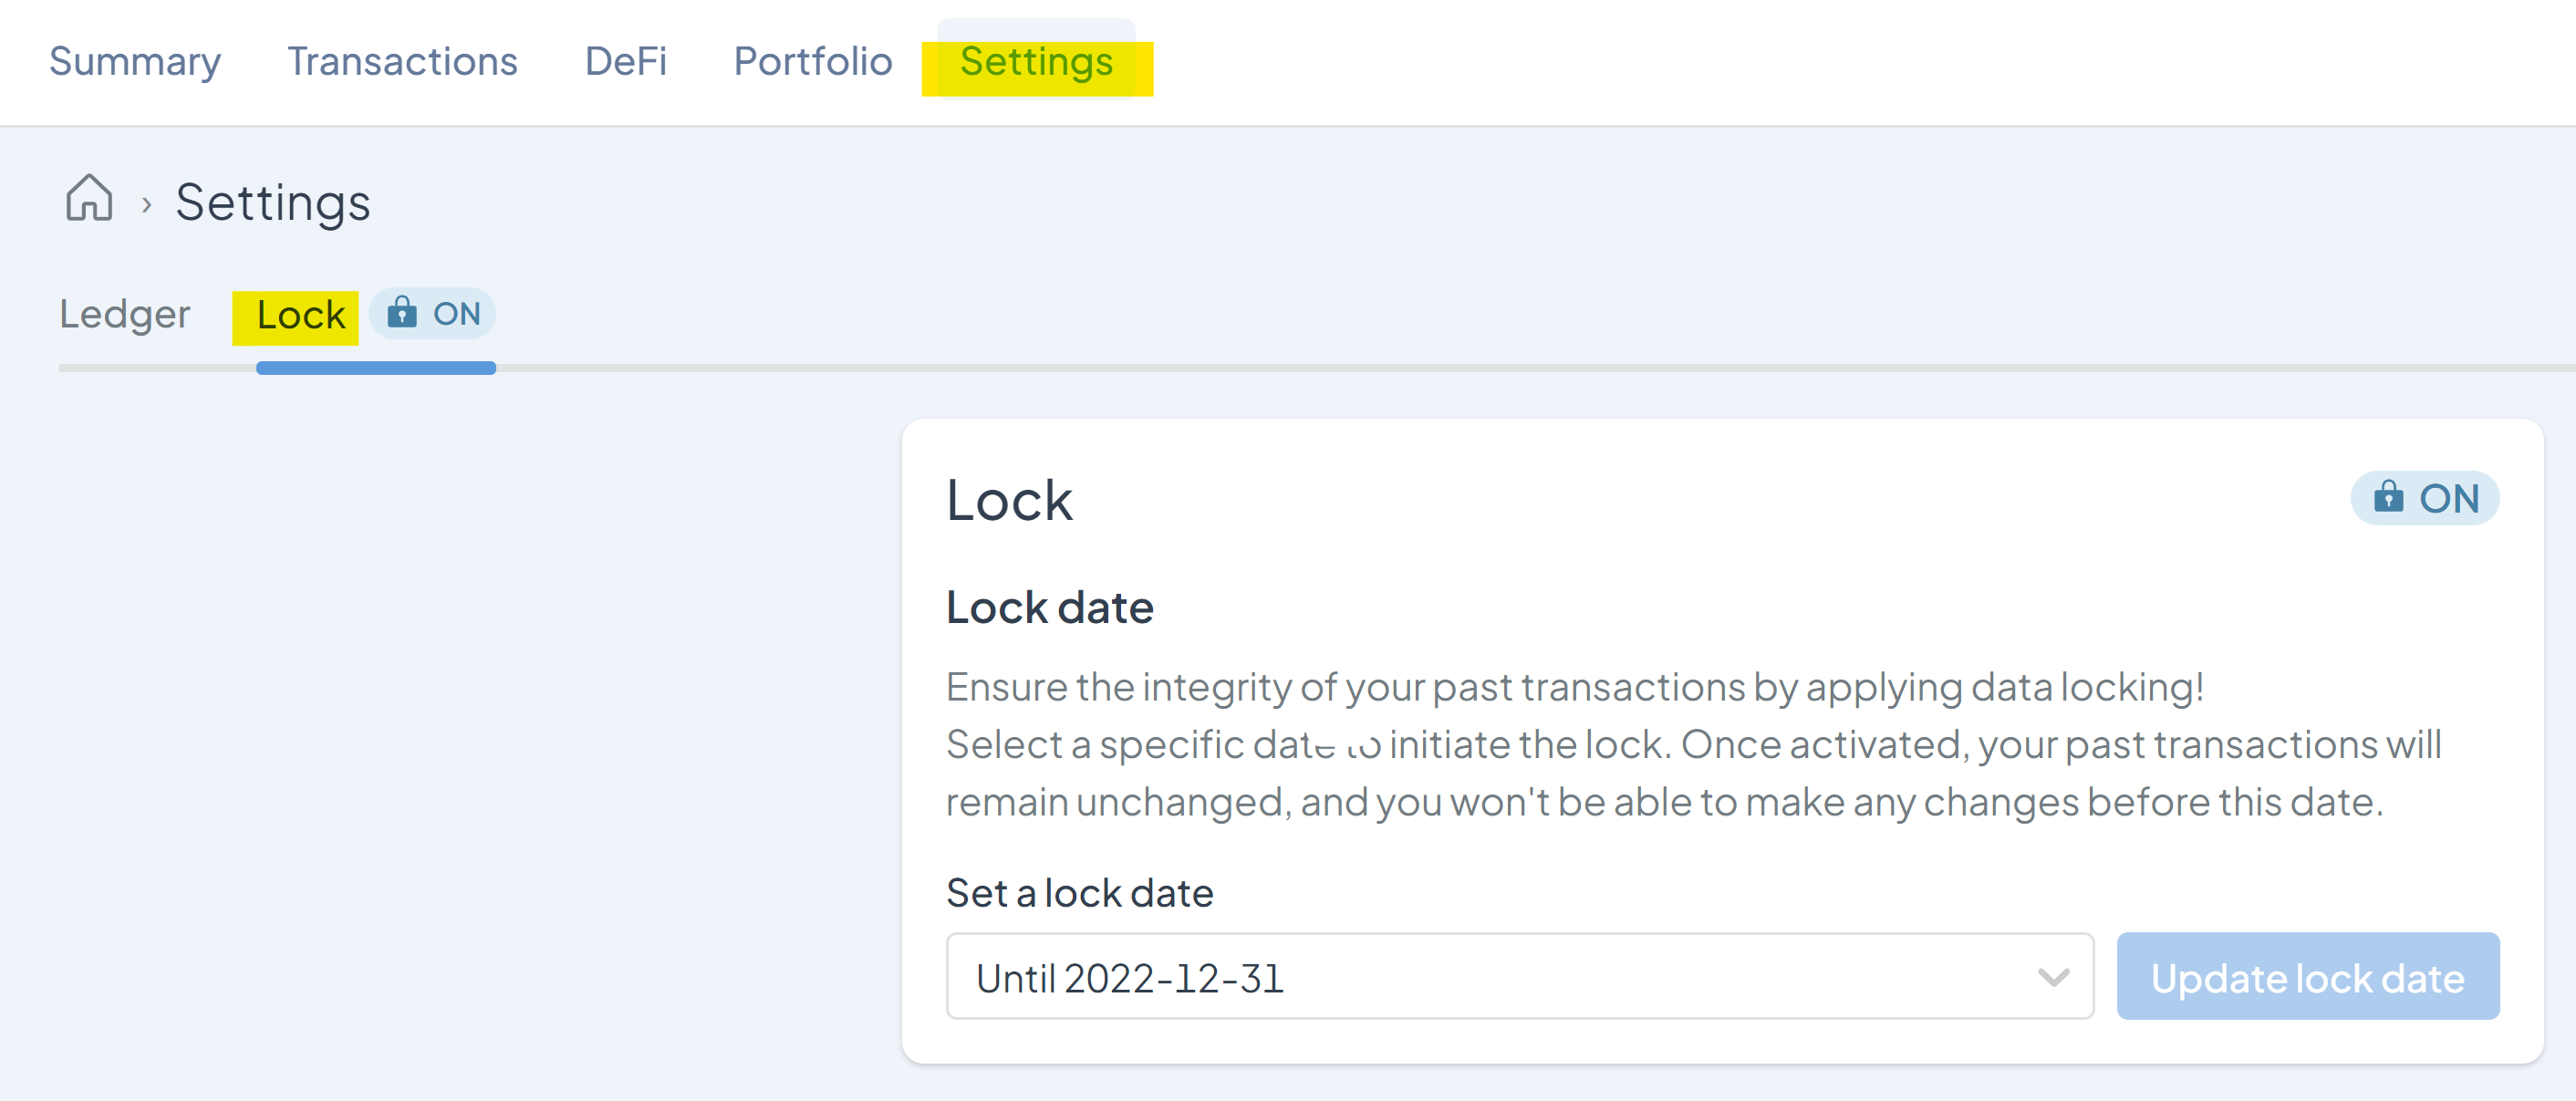Click the lock icon inside the tab's ON badge
The image size is (2576, 1101).
(x=402, y=313)
